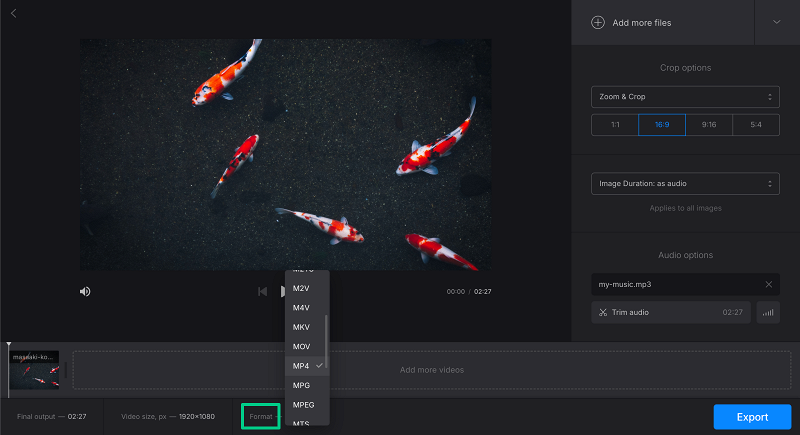Open the Image Duration dropdown
The width and height of the screenshot is (800, 435).
pos(685,184)
